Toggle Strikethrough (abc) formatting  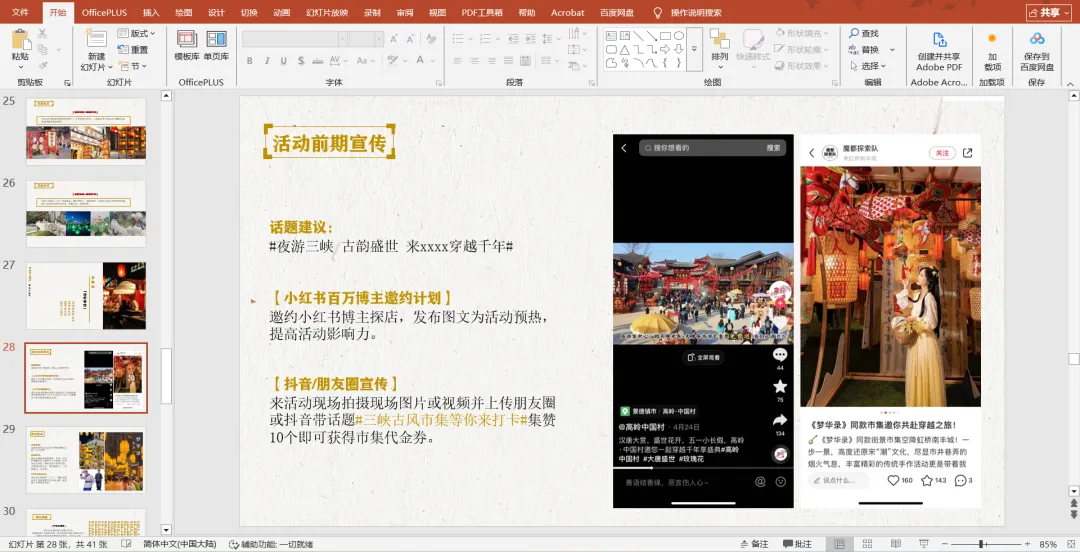318,61
